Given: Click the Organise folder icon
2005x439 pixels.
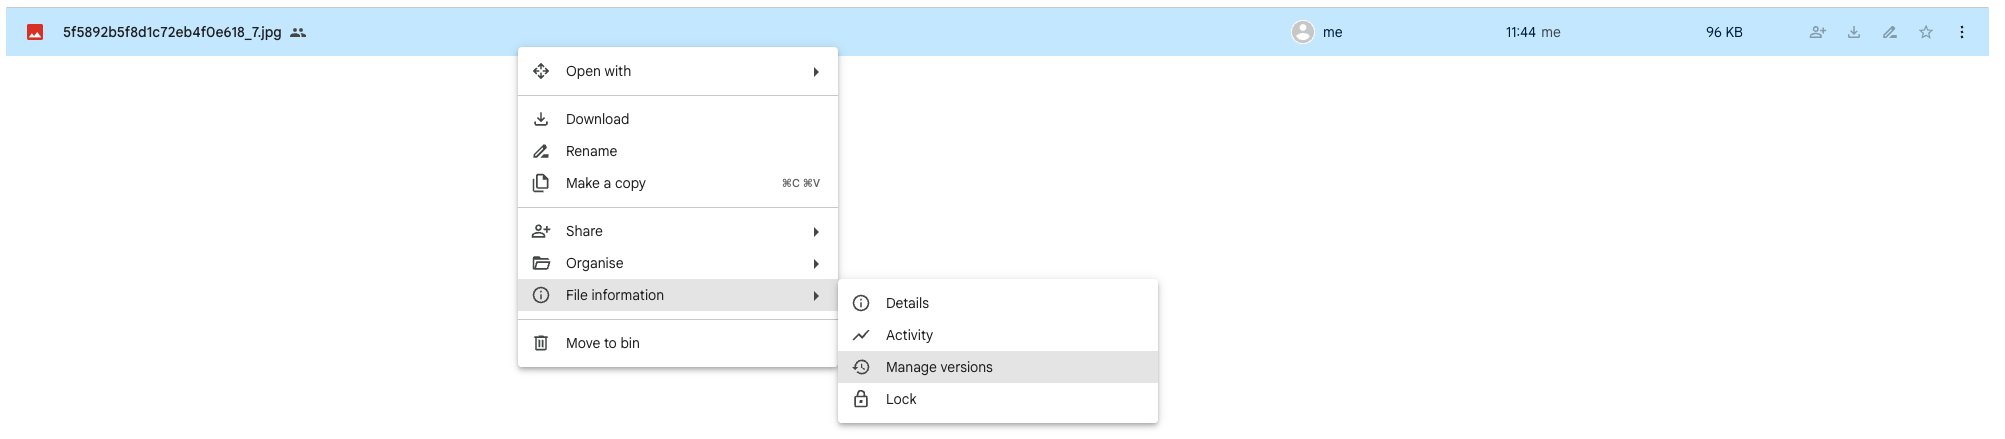Looking at the screenshot, I should pos(541,263).
